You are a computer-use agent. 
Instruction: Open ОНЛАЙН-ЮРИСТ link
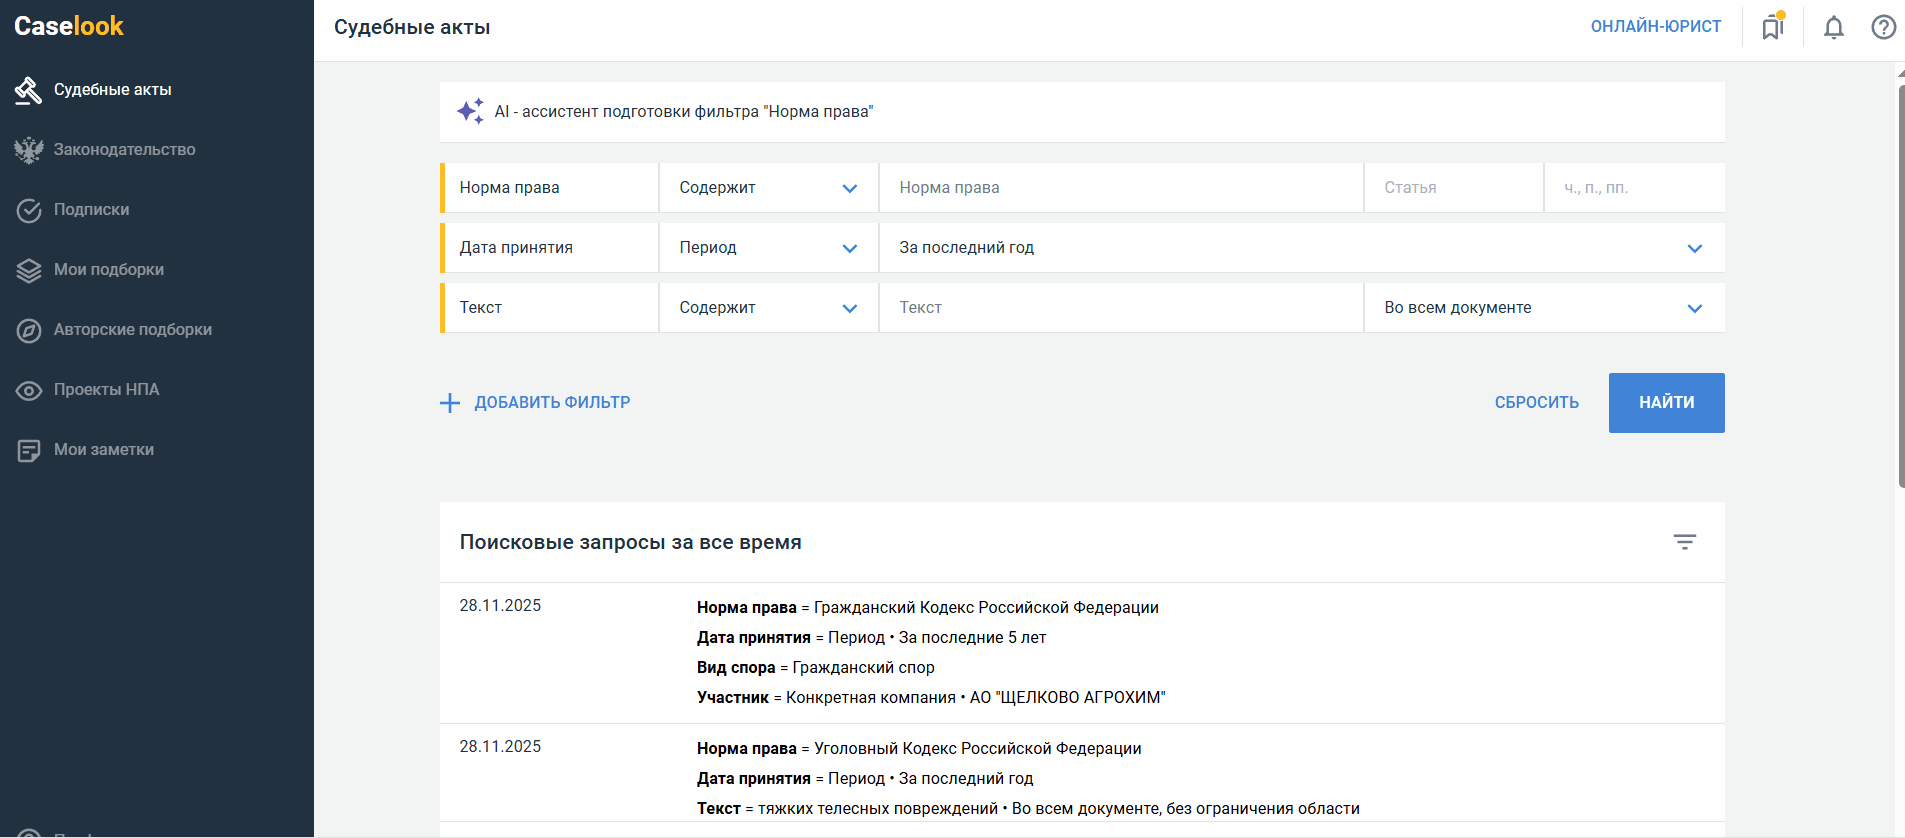click(x=1655, y=27)
